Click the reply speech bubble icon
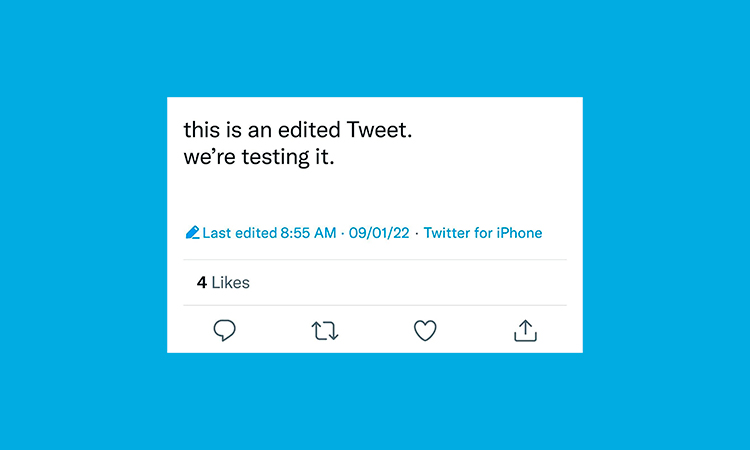The height and width of the screenshot is (450, 750). click(225, 330)
